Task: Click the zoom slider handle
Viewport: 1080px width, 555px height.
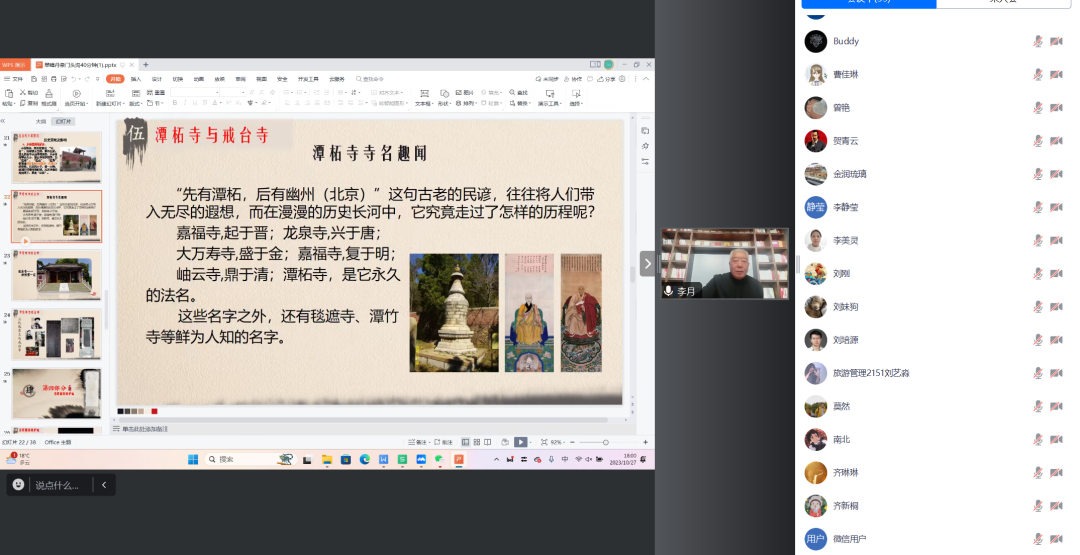Action: point(605,442)
